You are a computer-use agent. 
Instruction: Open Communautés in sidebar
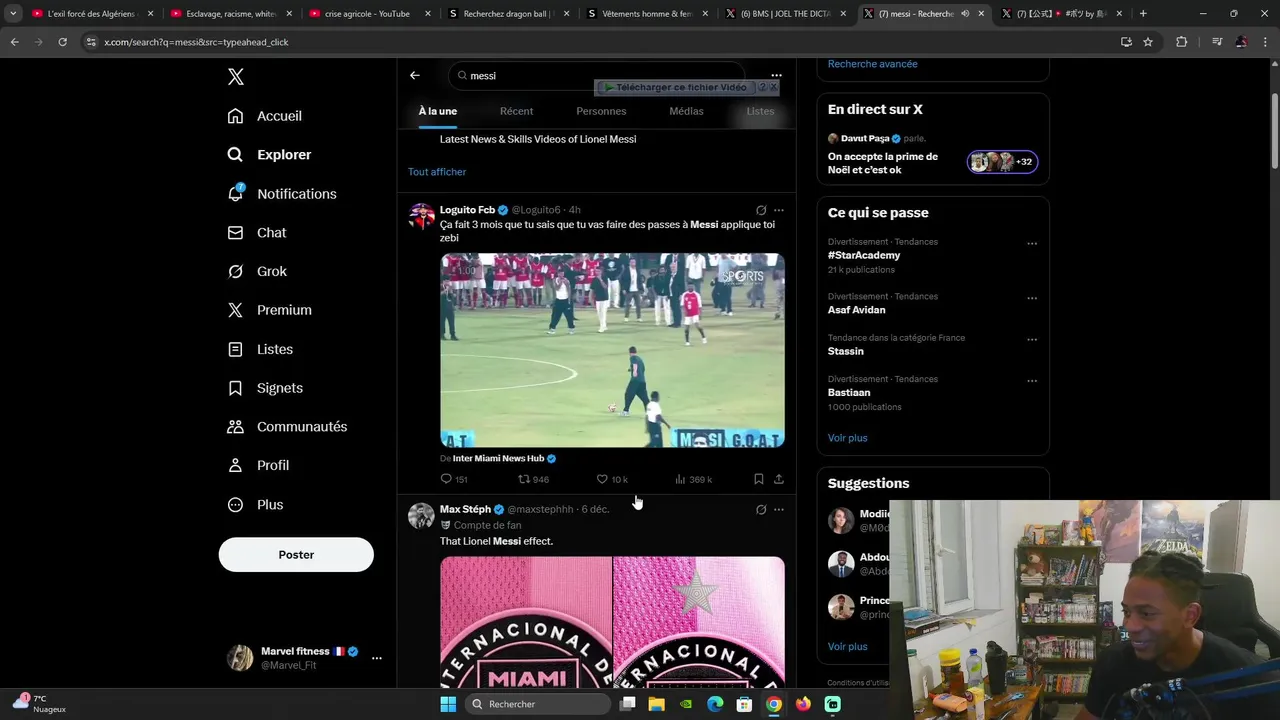[287, 427]
